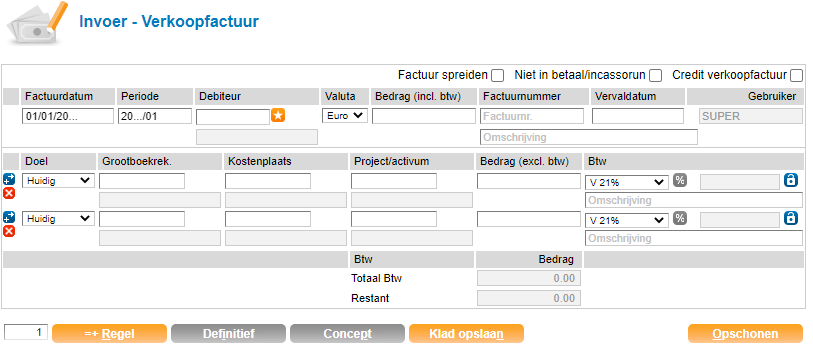Click the percent icon on first Btw row
The height and width of the screenshot is (360, 813).
680,181
